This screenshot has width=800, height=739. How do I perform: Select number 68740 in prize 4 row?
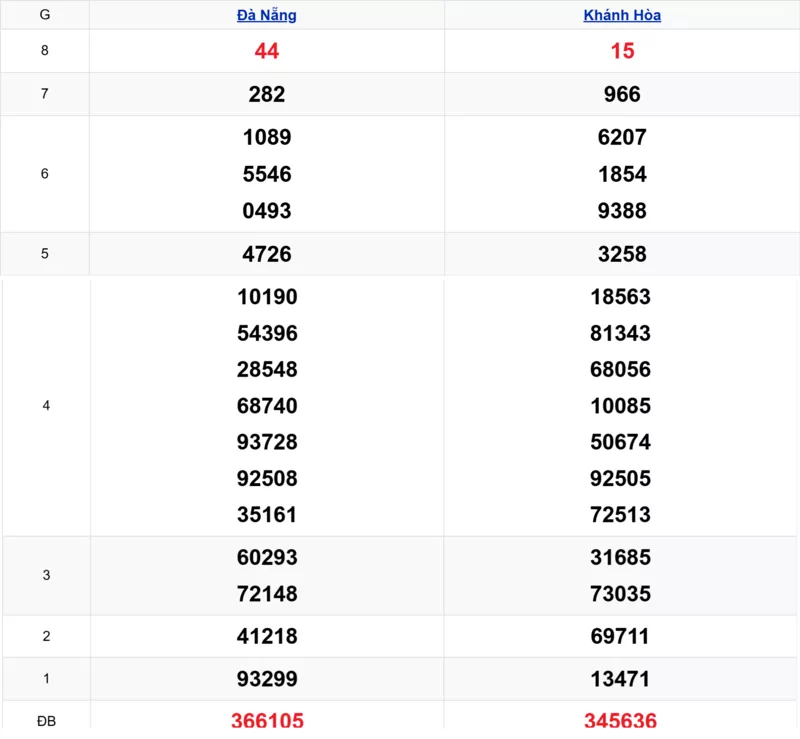267,406
